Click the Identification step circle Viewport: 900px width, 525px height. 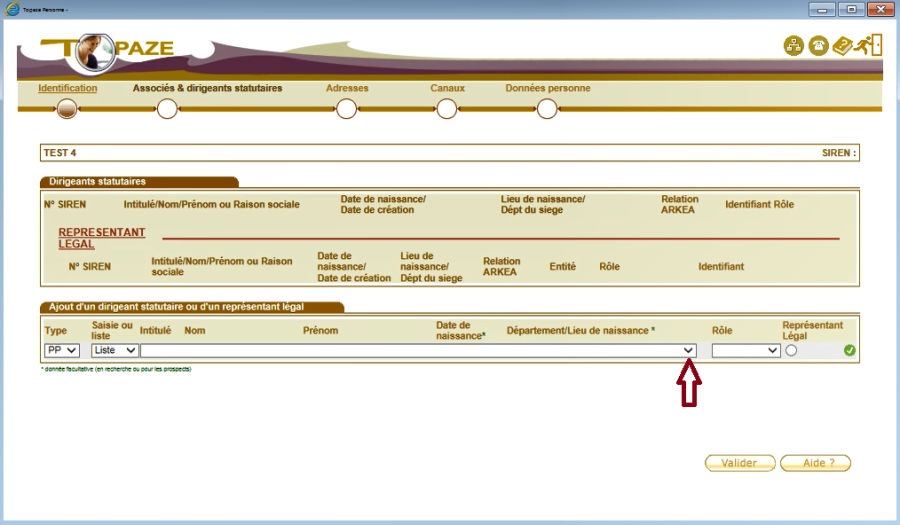[x=67, y=109]
